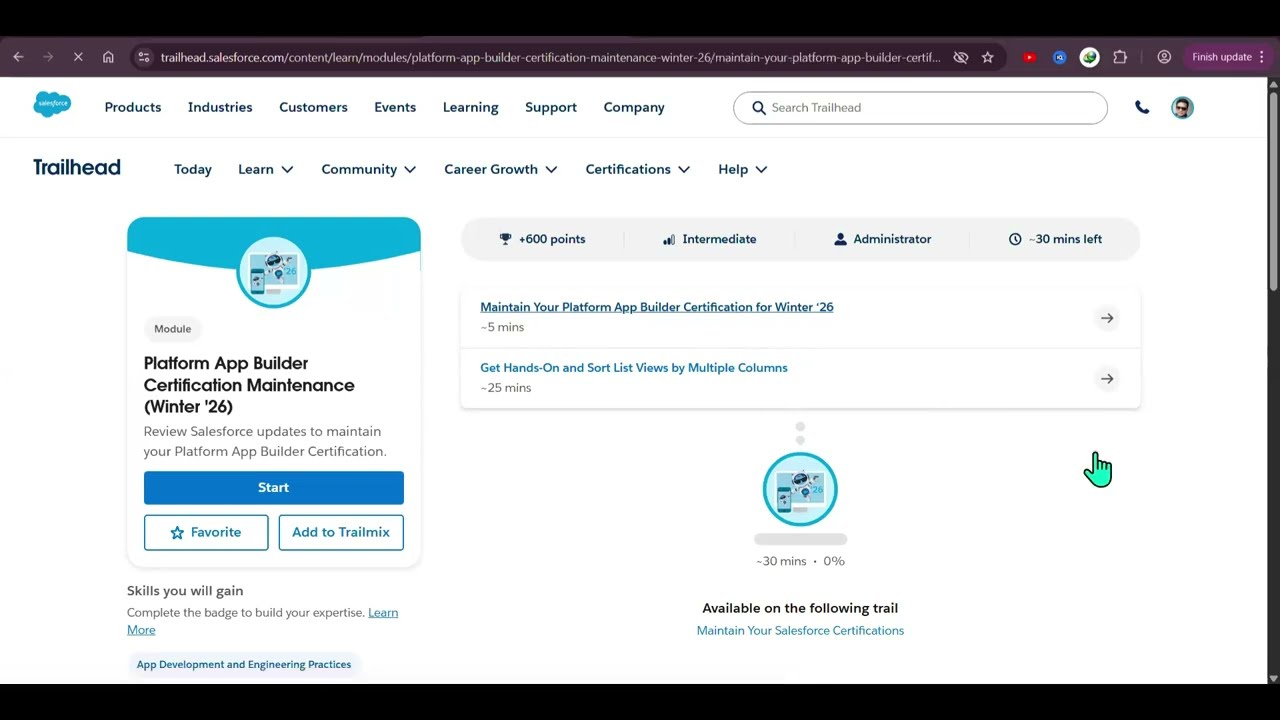Click the progress badge icon below units

[800, 489]
